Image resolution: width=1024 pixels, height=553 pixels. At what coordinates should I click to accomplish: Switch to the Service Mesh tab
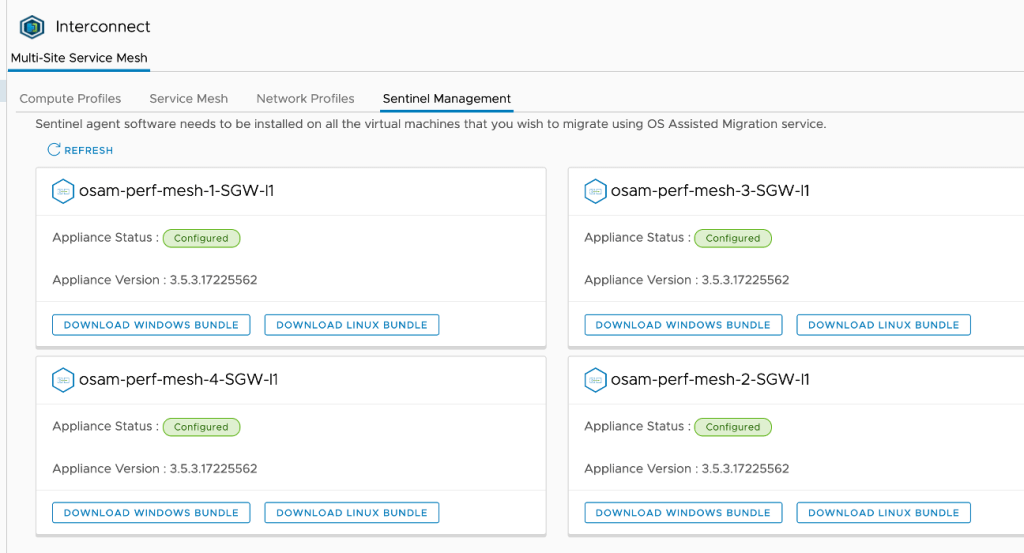click(188, 99)
